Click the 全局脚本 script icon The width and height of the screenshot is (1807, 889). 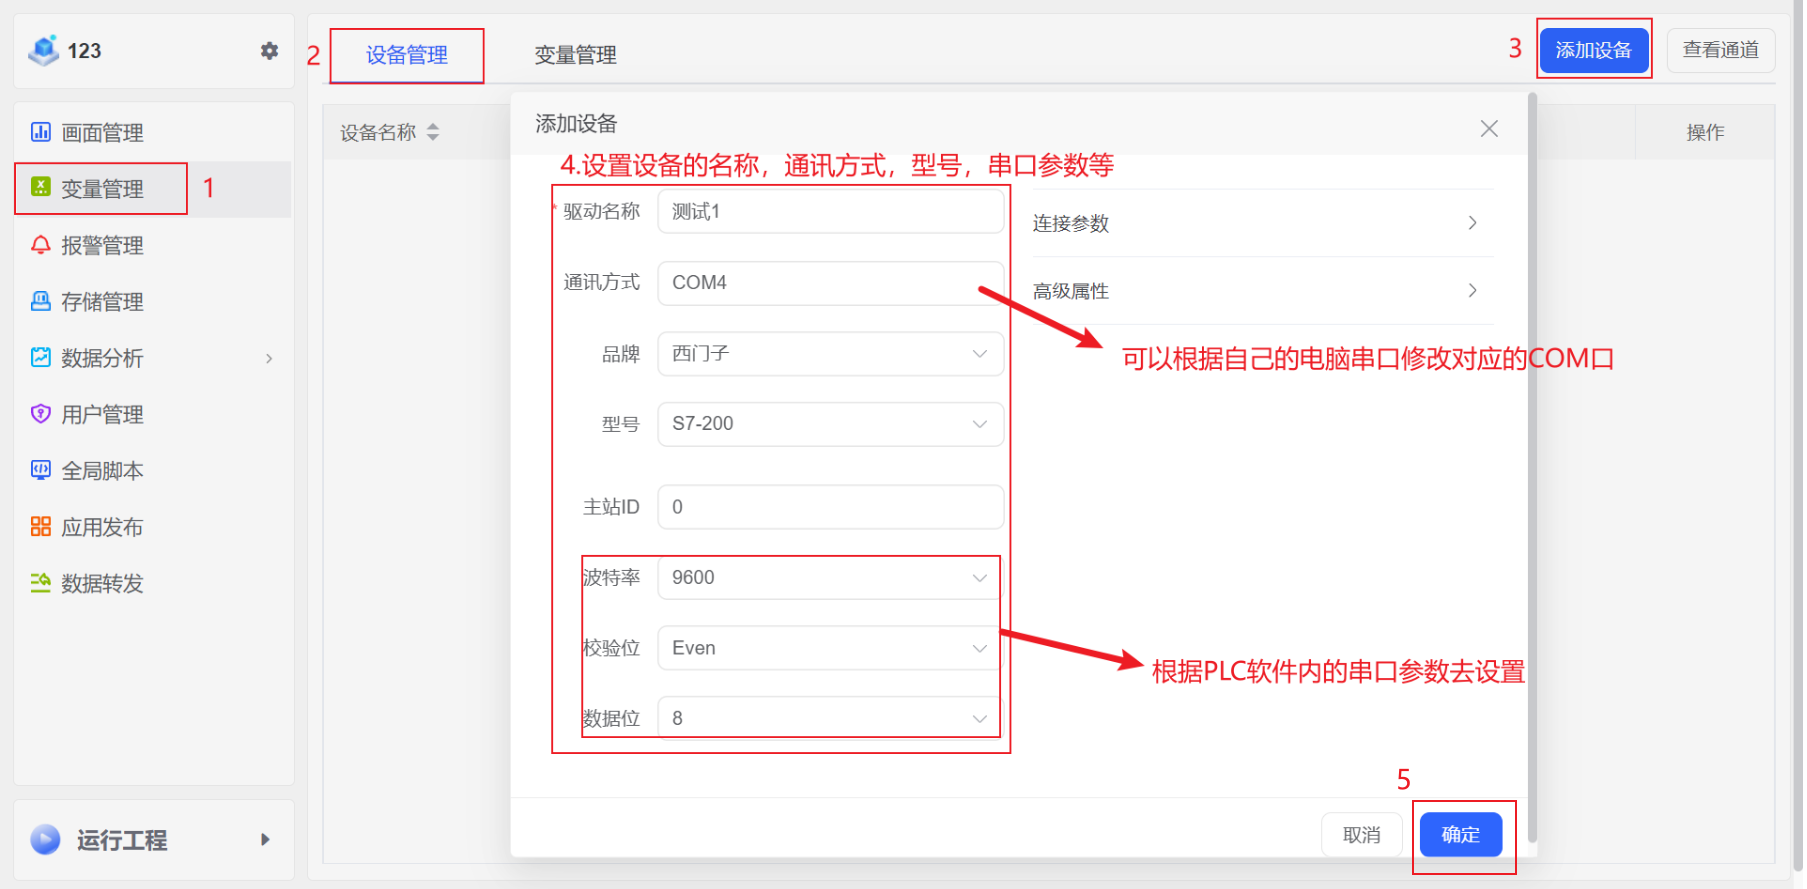coord(41,470)
